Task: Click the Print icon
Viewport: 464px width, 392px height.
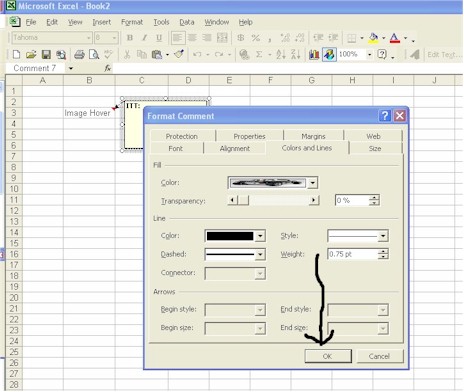Action: [x=79, y=54]
